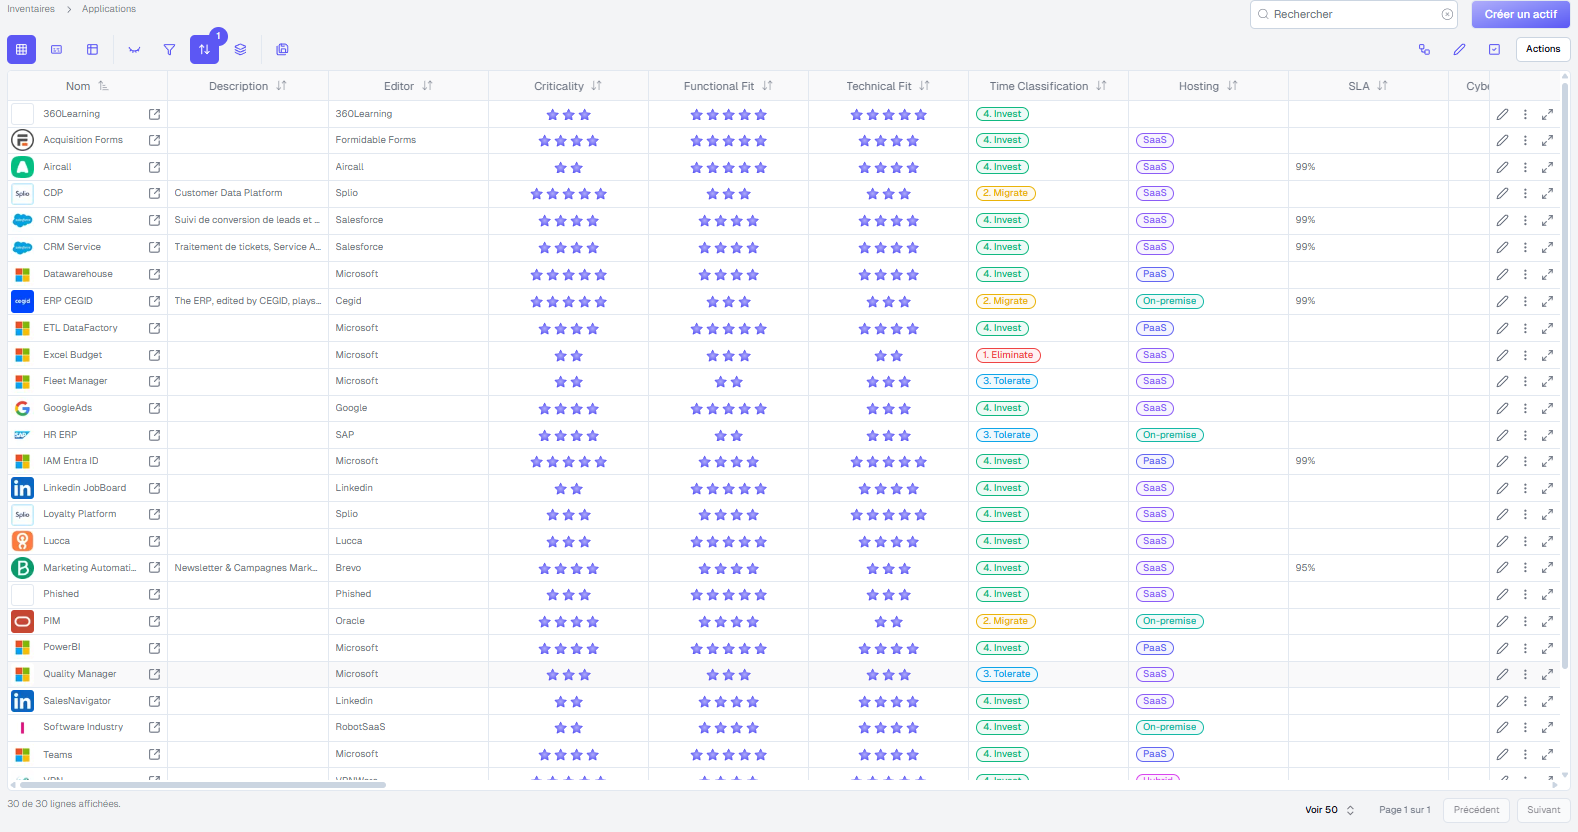
Task: Click the 95% SLA value
Action: (1305, 568)
